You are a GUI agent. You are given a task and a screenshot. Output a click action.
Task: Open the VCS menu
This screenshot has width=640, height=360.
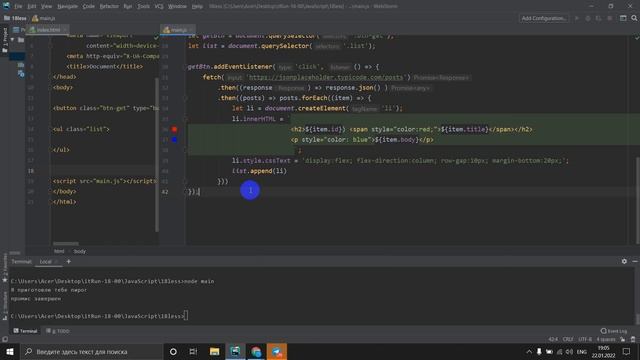[159, 7]
